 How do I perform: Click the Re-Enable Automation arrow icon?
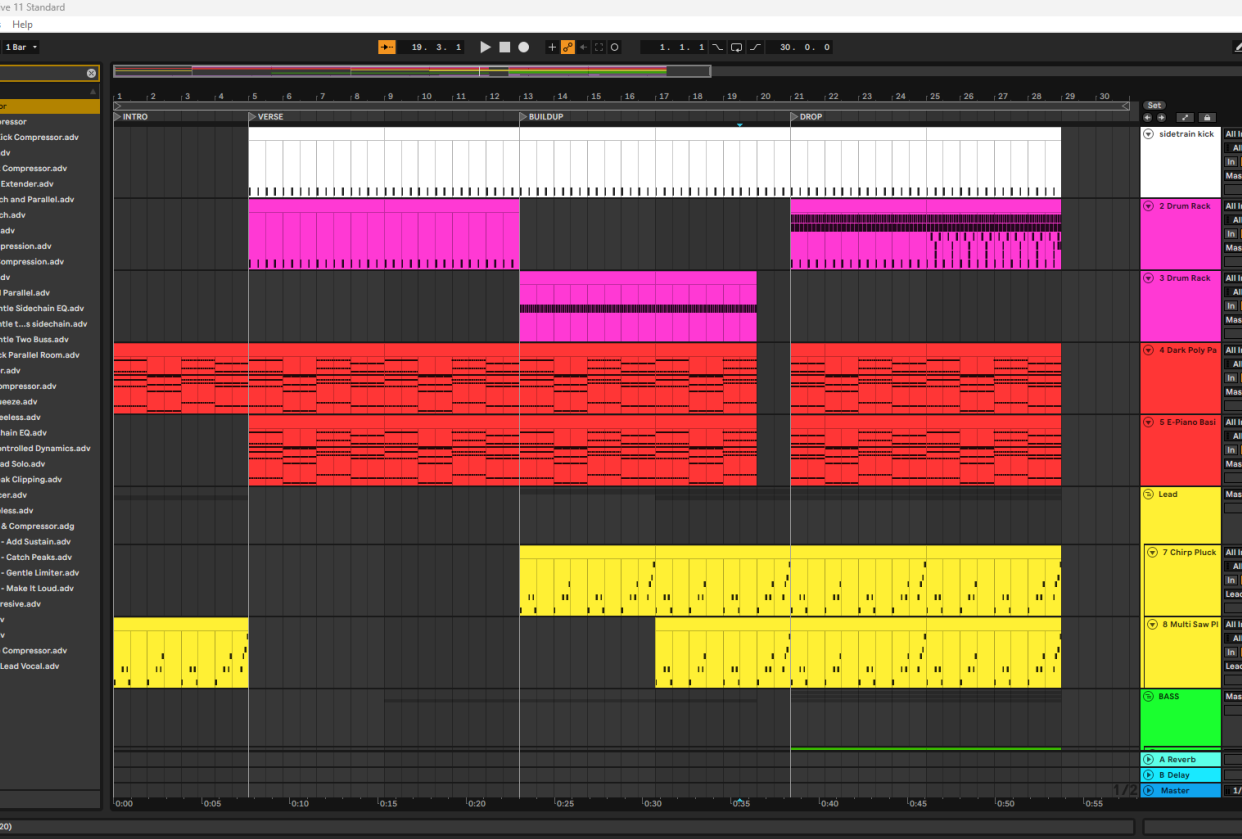tap(584, 47)
